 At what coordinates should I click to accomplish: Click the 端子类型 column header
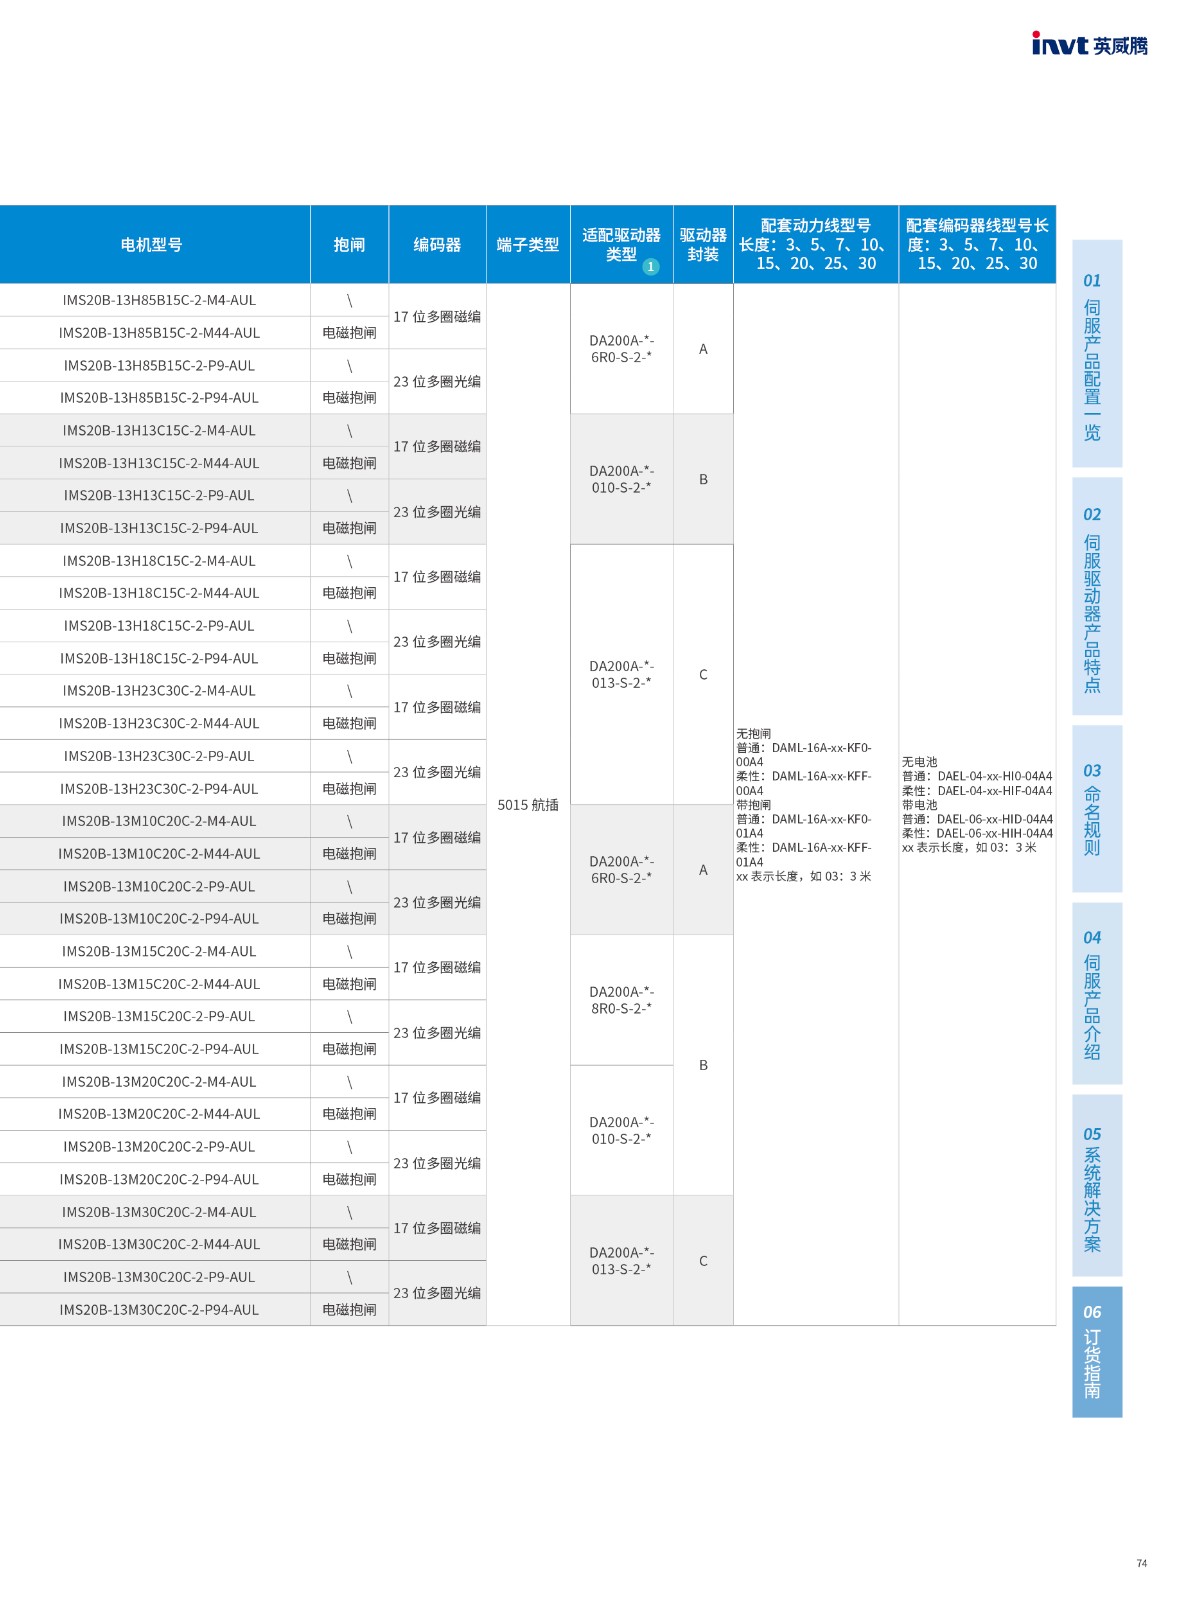coord(528,245)
